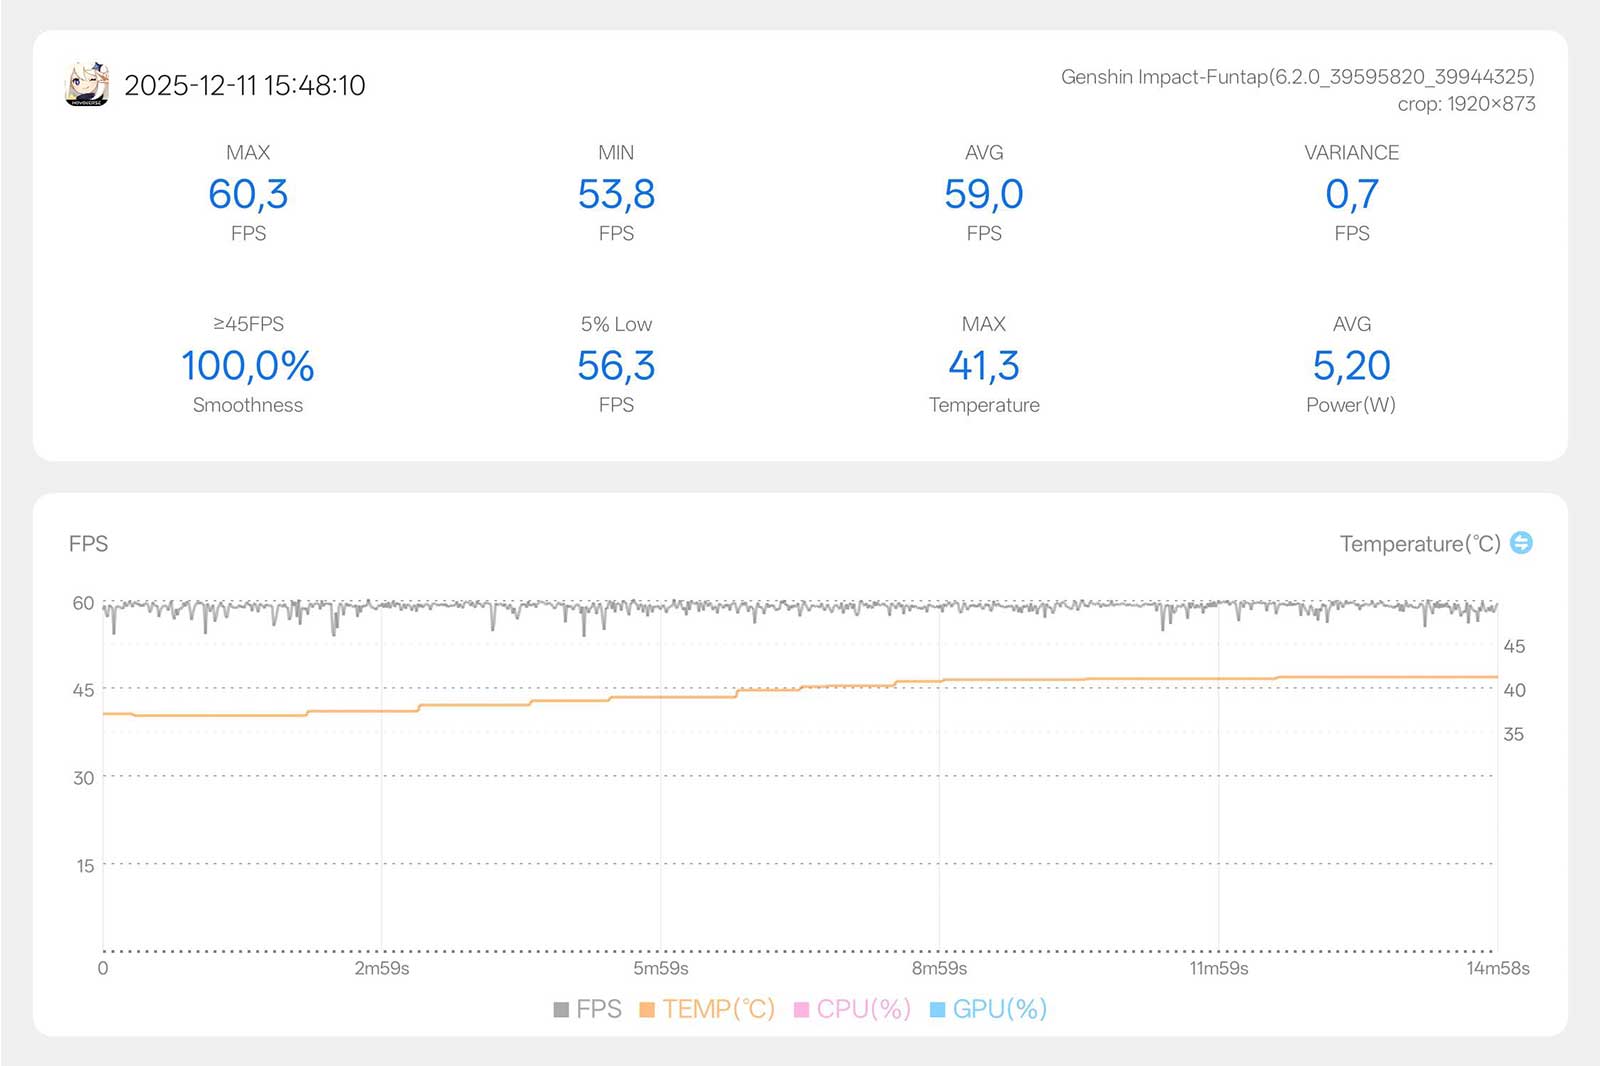
Task: Click the session timestamp 2025-12-11 15:48:10
Action: pyautogui.click(x=245, y=86)
